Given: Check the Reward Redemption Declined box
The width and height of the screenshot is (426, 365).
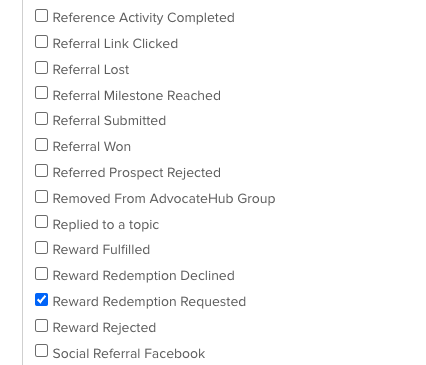Looking at the screenshot, I should (x=41, y=274).
